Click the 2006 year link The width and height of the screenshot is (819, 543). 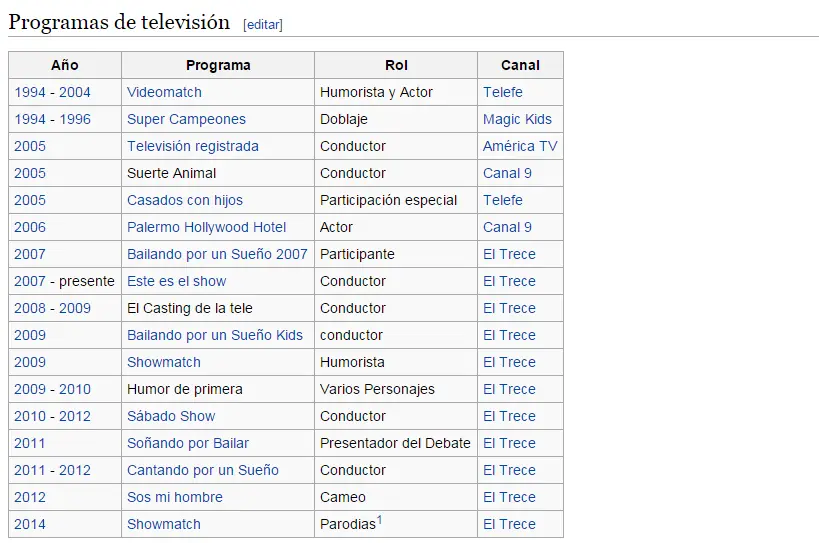(30, 228)
